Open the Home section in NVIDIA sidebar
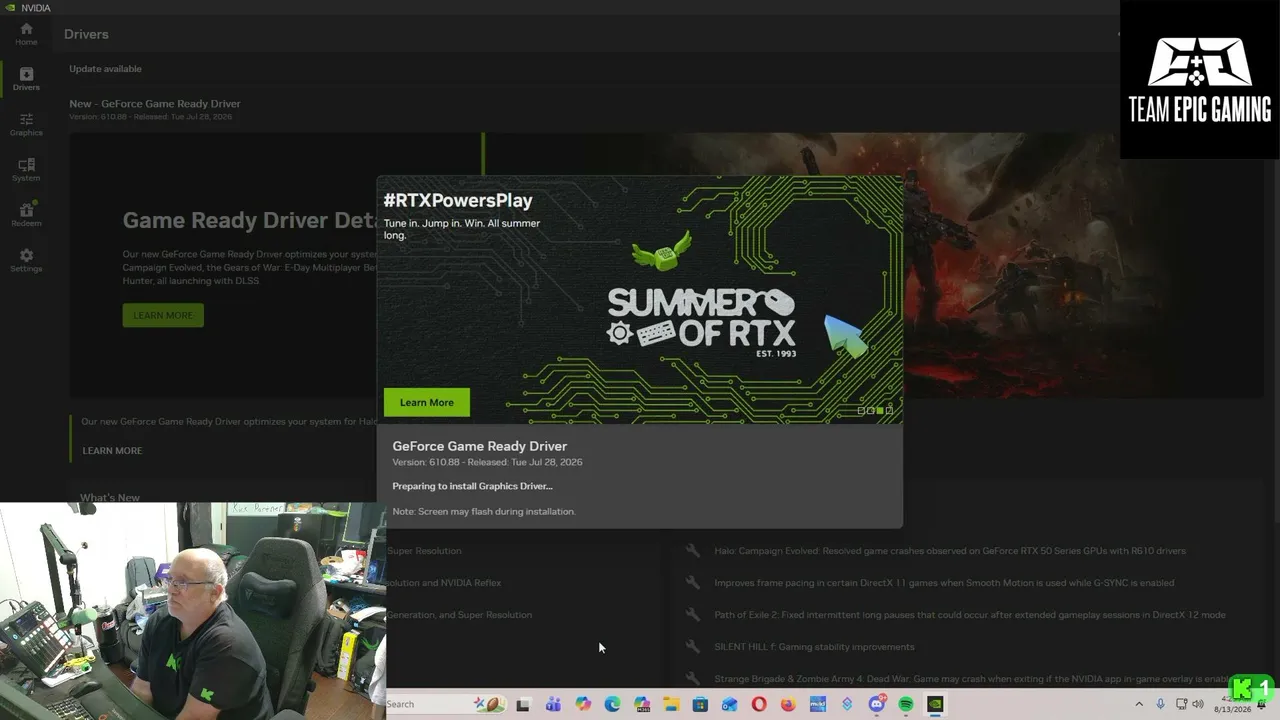Viewport: 1280px width, 720px height. tap(26, 34)
